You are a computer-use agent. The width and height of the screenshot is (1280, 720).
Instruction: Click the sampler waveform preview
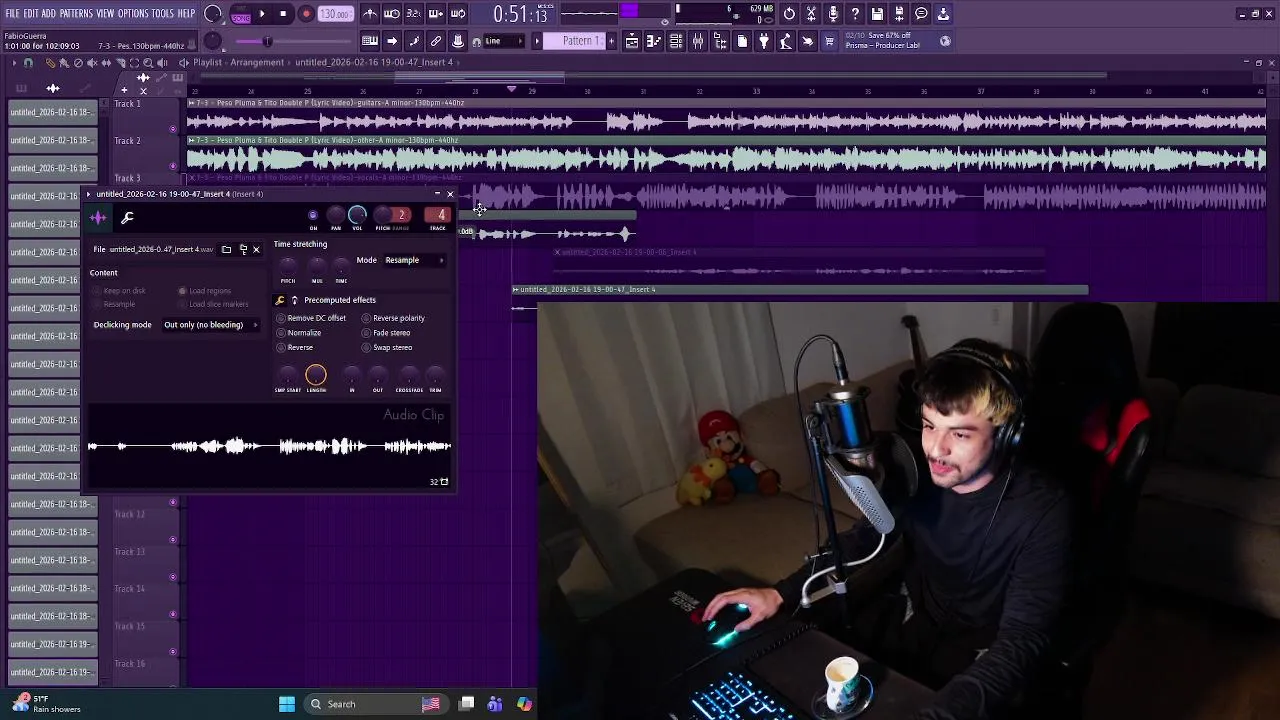pos(269,446)
